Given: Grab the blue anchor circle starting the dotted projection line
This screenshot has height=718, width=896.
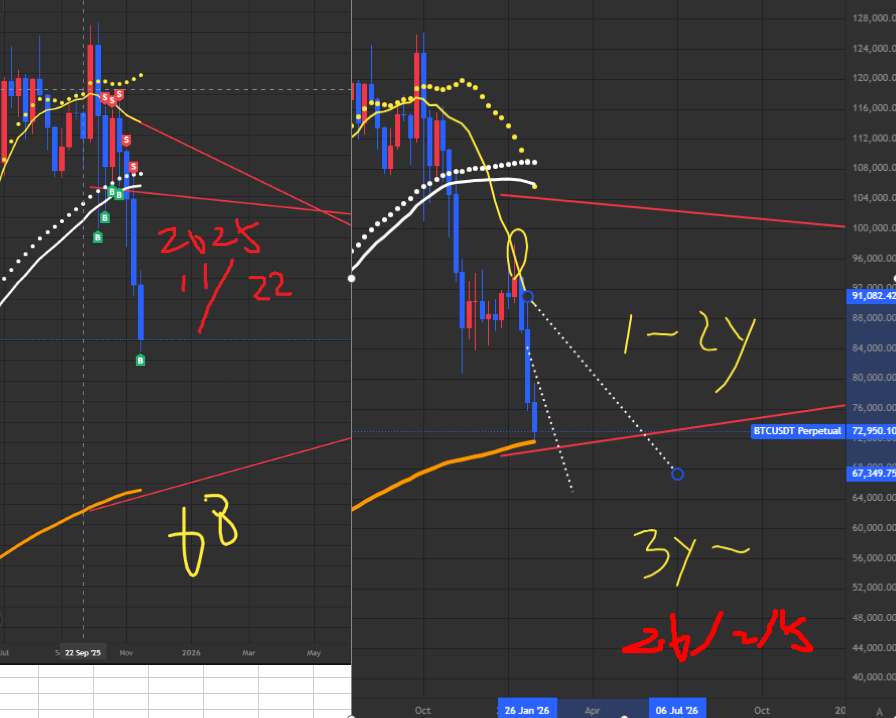Looking at the screenshot, I should (527, 297).
